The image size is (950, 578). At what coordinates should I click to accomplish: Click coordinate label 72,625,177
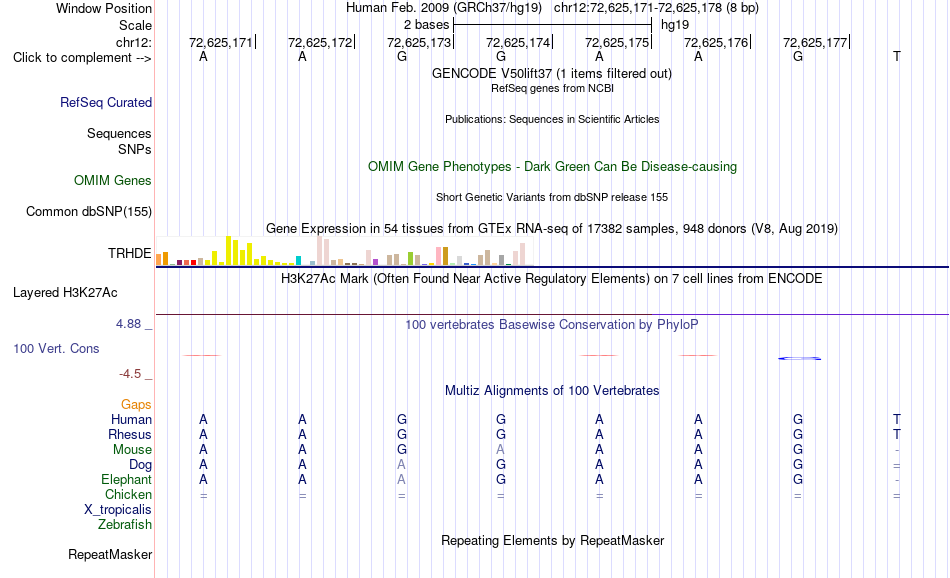(x=815, y=42)
